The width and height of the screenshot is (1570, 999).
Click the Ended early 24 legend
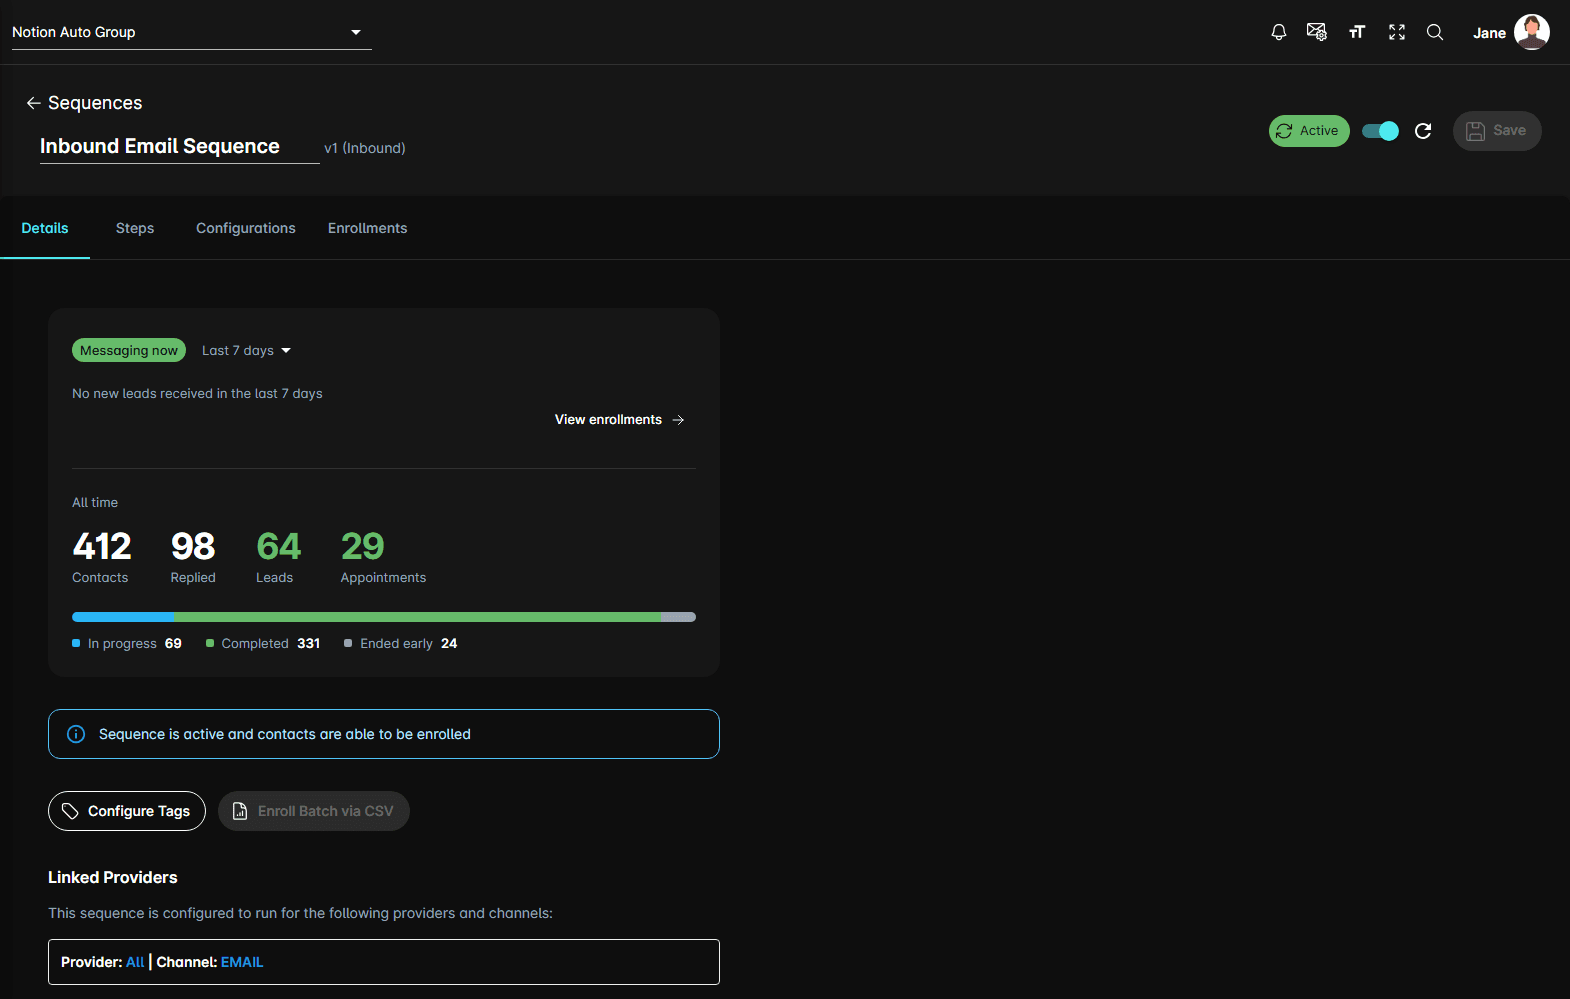tap(401, 644)
